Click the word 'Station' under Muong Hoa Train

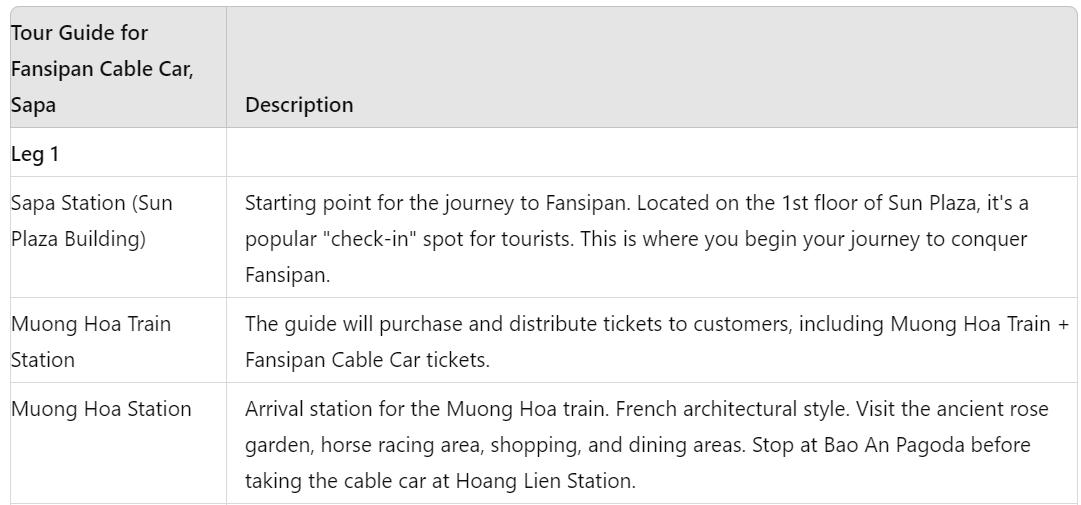point(43,360)
